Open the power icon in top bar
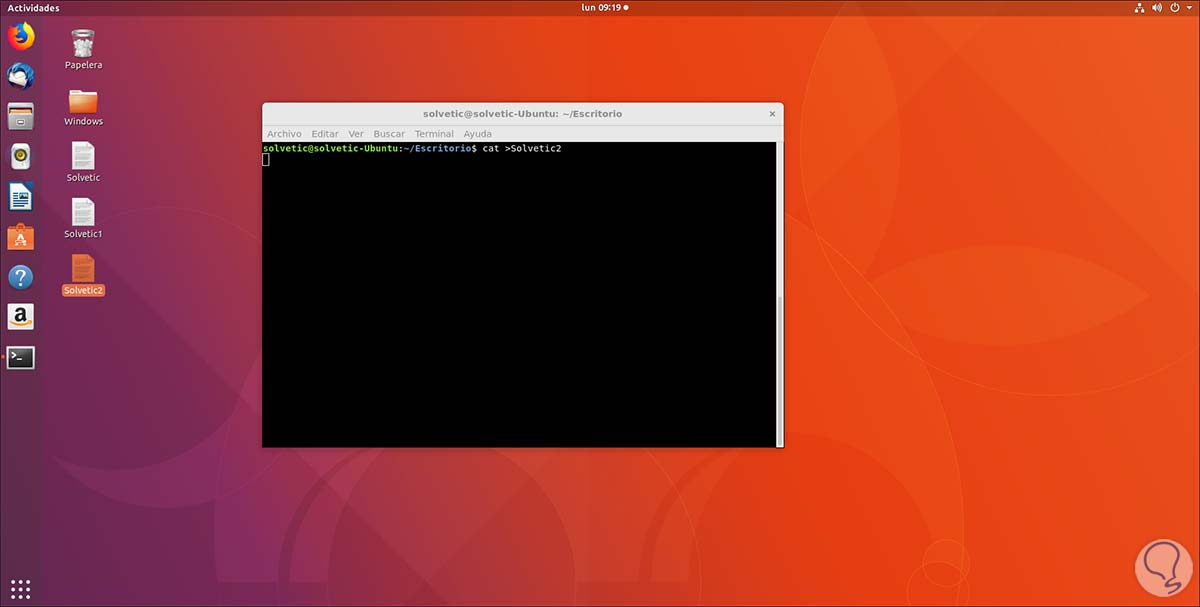The height and width of the screenshot is (607, 1200). pos(1174,7)
